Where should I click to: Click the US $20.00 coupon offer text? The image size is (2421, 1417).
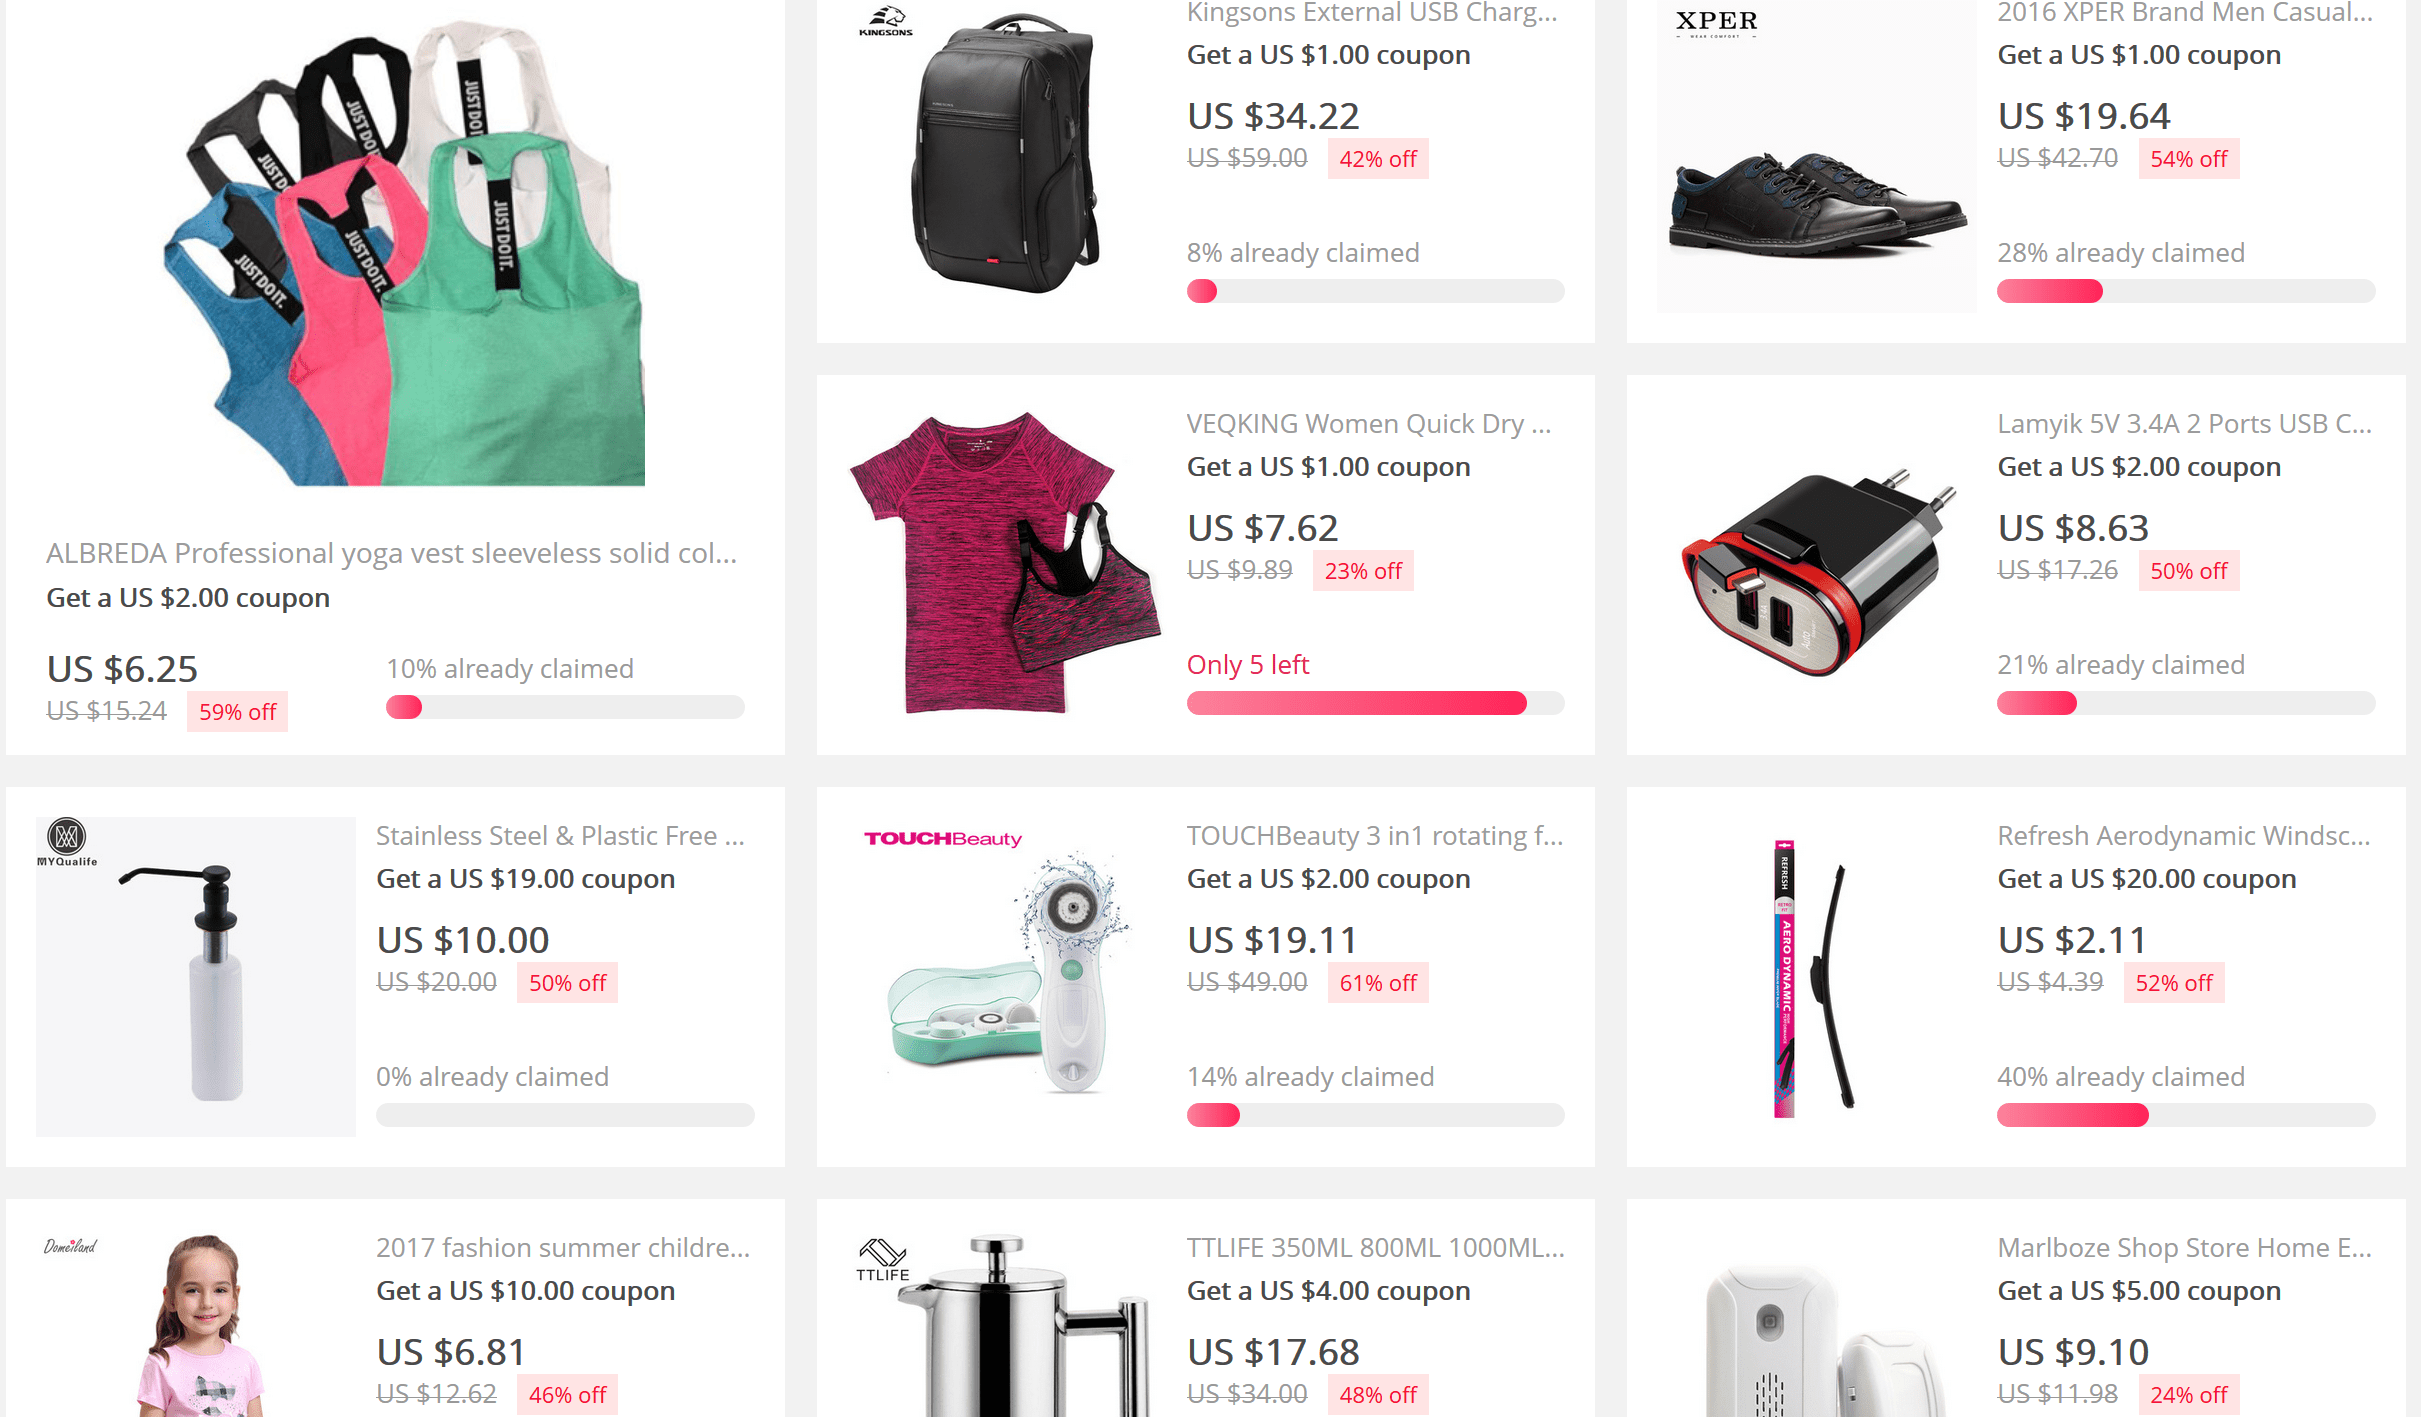(2146, 879)
